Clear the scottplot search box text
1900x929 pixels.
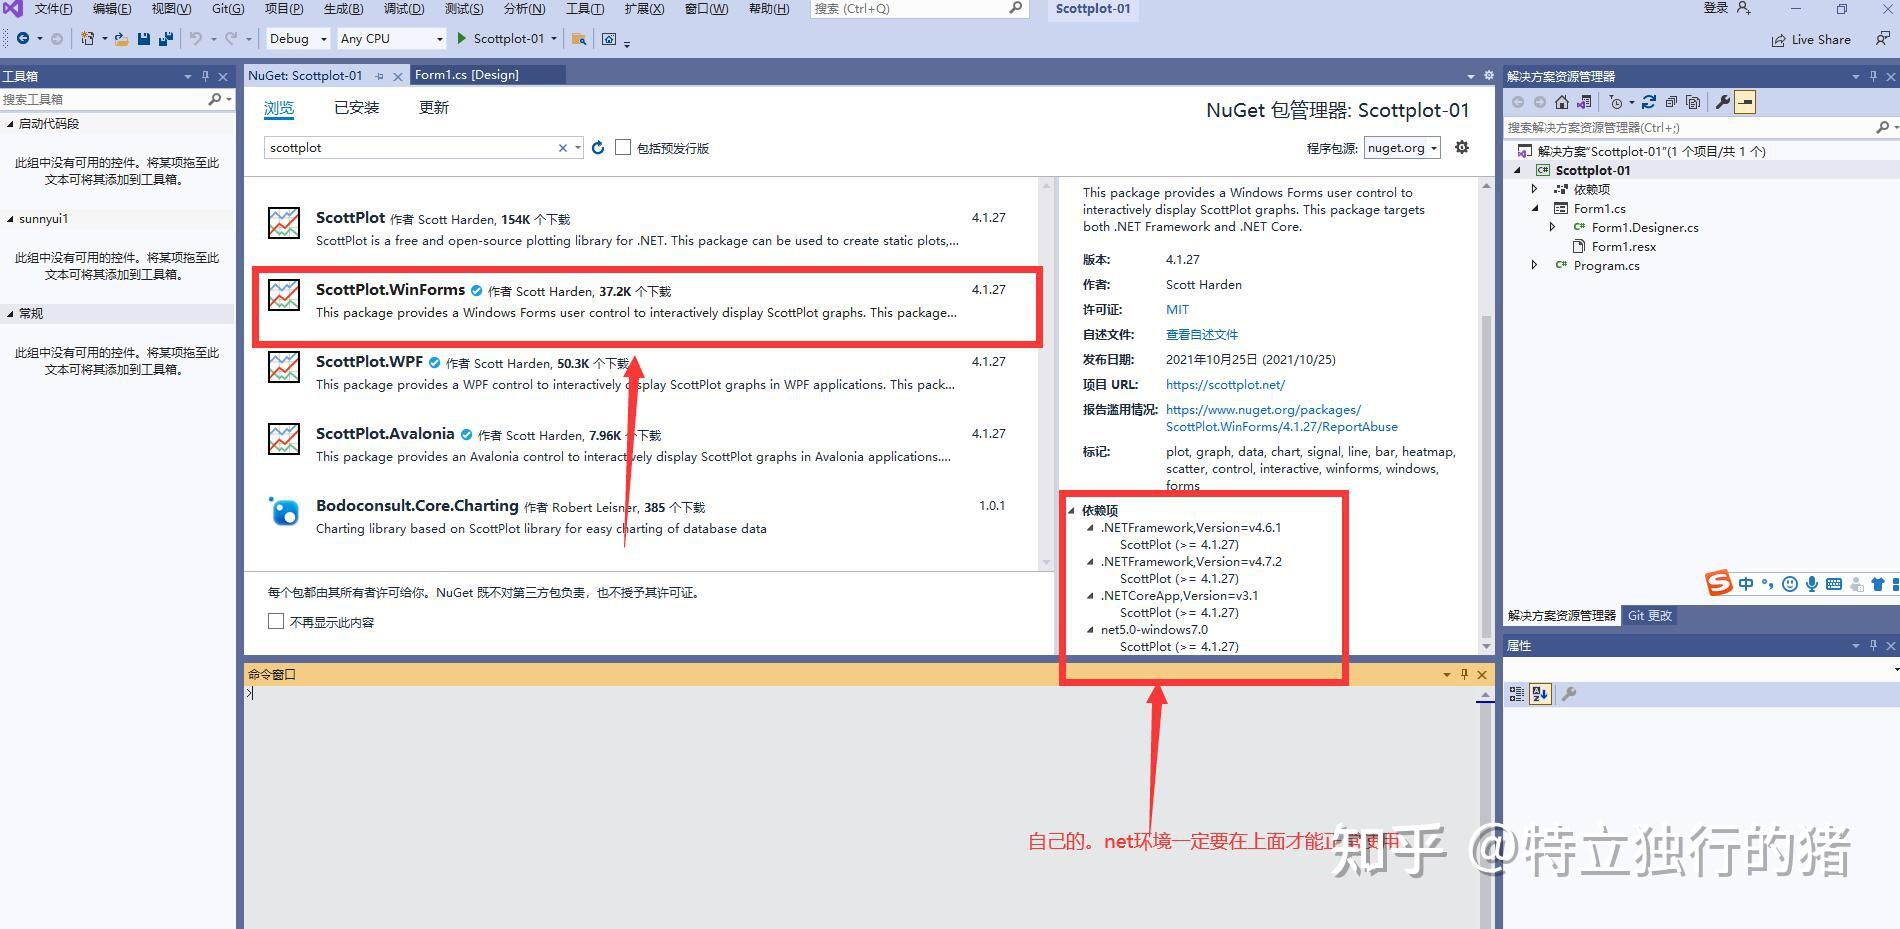[x=562, y=147]
